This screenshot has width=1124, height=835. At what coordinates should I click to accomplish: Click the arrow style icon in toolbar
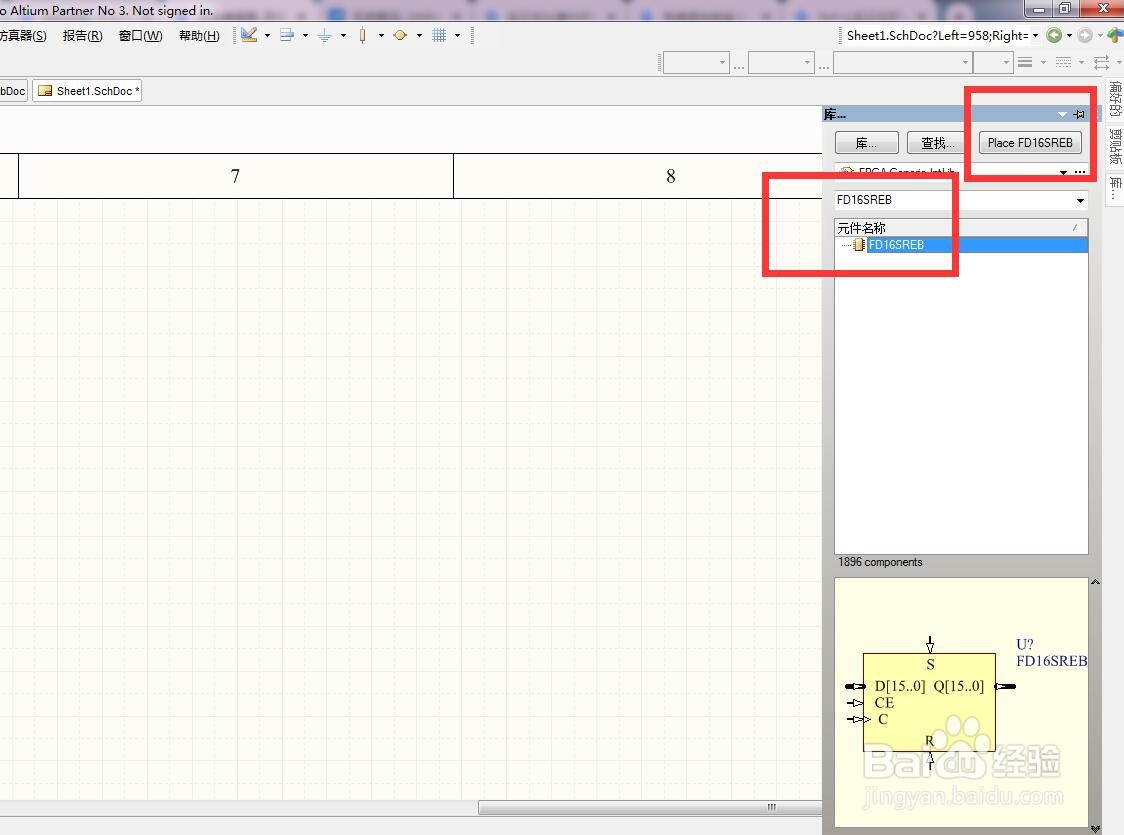tap(1102, 63)
